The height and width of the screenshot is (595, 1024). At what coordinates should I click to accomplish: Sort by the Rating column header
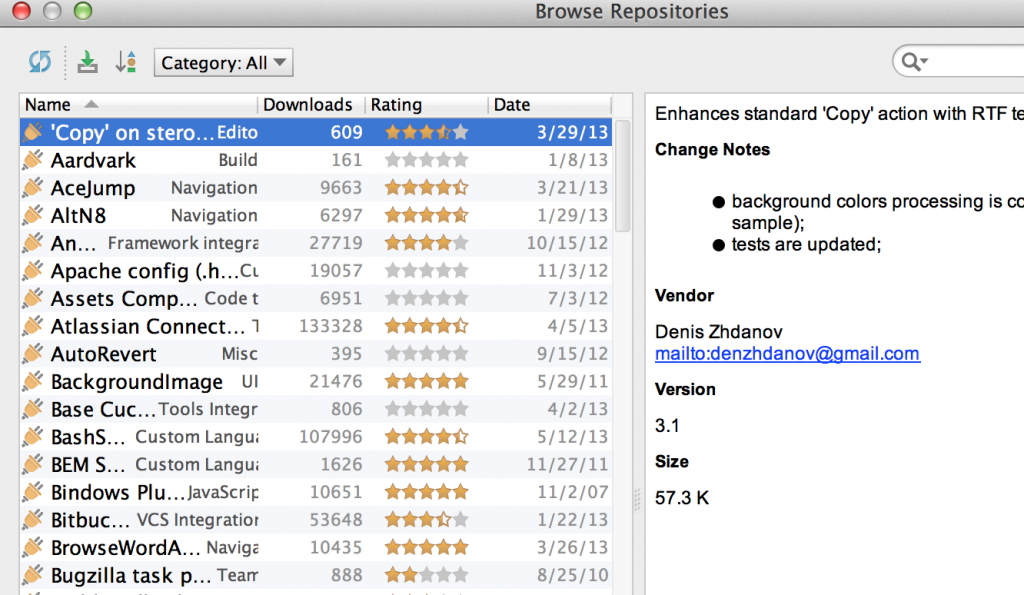pos(426,105)
